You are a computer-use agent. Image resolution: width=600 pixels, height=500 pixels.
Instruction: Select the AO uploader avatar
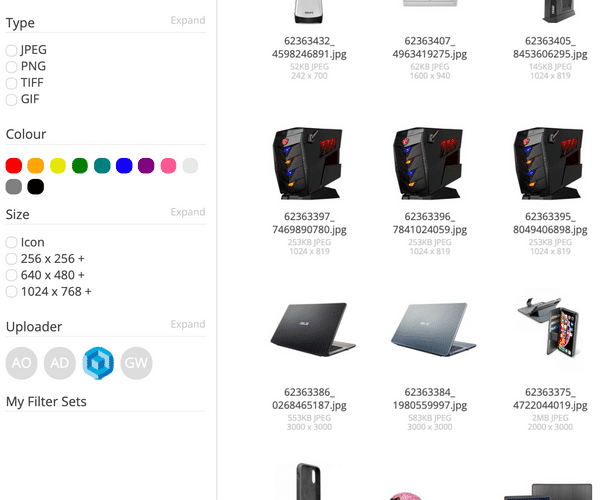point(21,363)
